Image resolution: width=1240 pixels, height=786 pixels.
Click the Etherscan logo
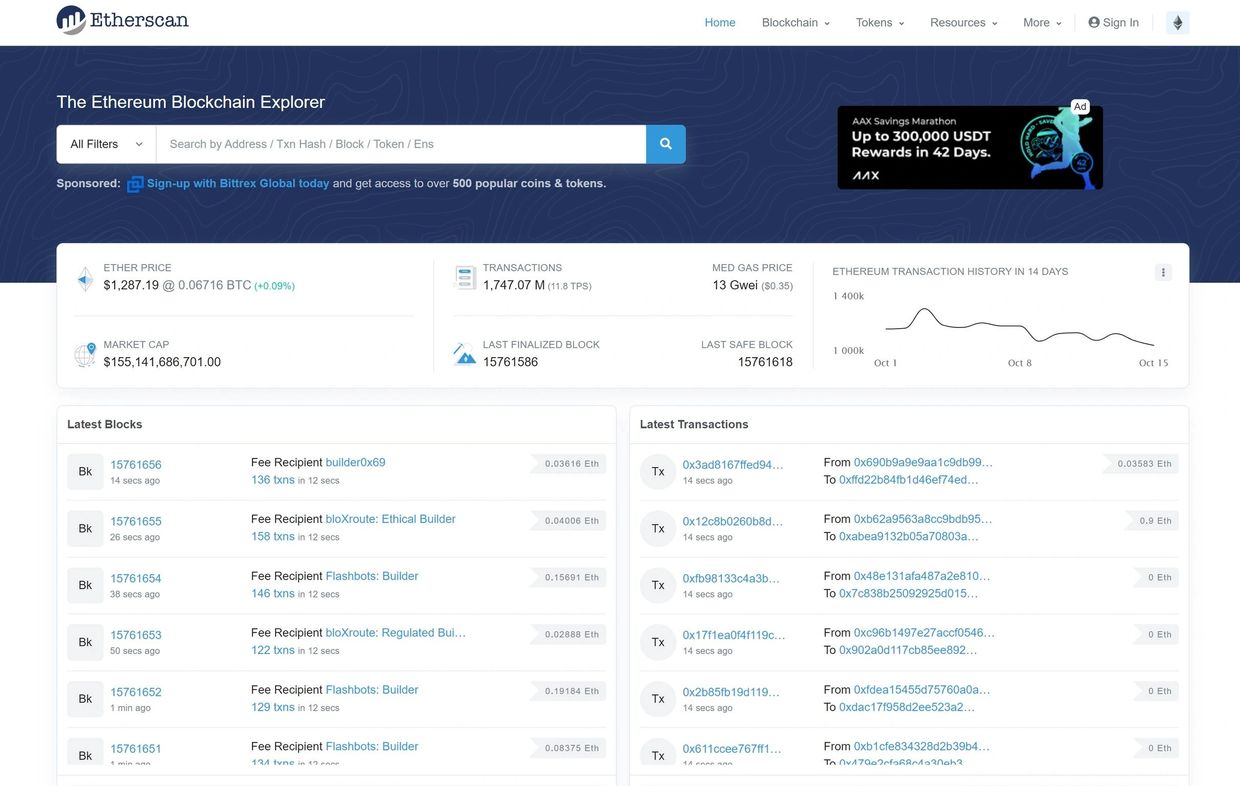point(122,20)
